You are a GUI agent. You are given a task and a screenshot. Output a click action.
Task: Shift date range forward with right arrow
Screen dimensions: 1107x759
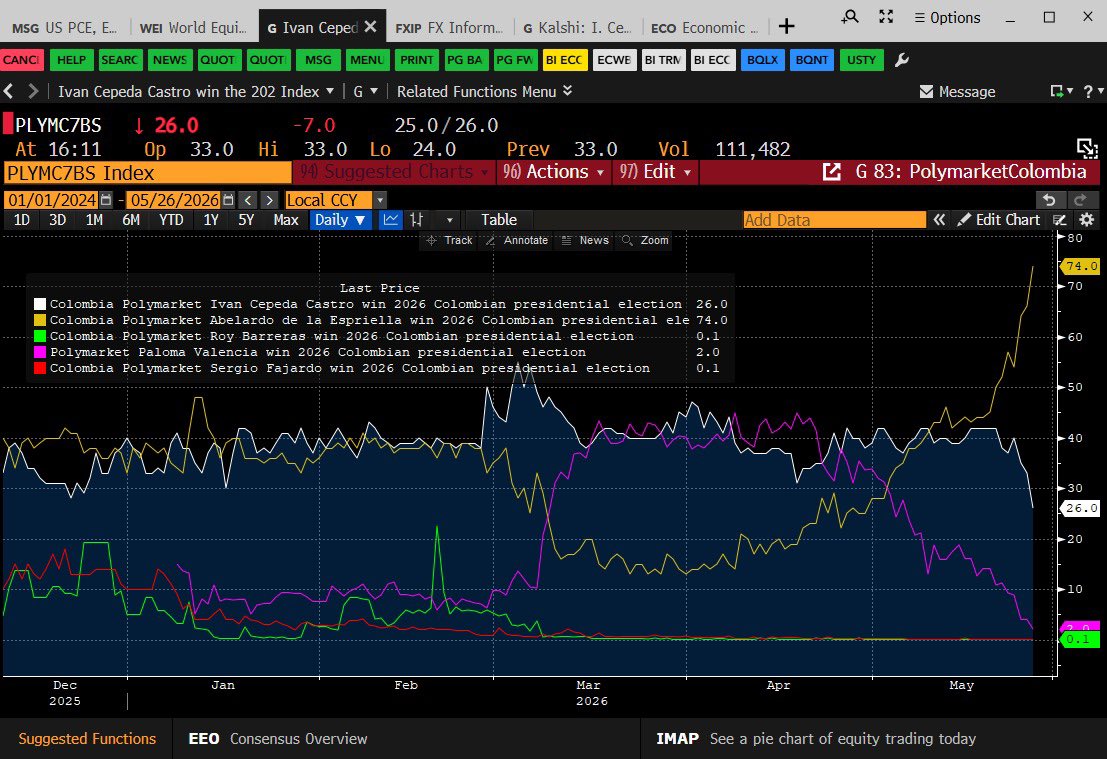click(x=269, y=200)
